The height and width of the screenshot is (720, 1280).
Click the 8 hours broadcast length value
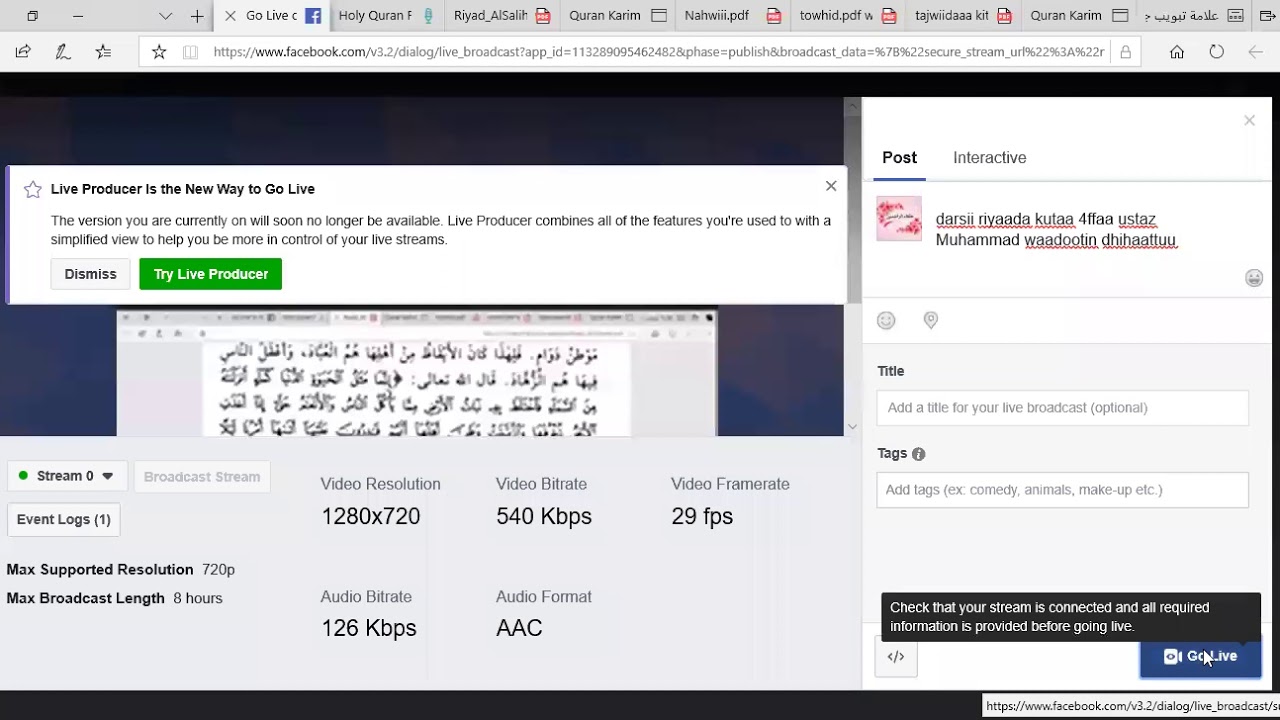pyautogui.click(x=198, y=598)
